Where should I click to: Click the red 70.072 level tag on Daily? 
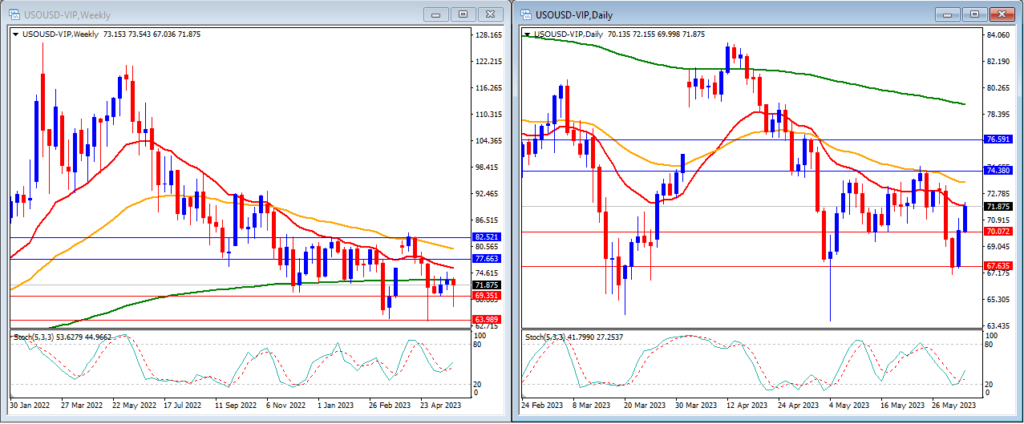click(999, 231)
